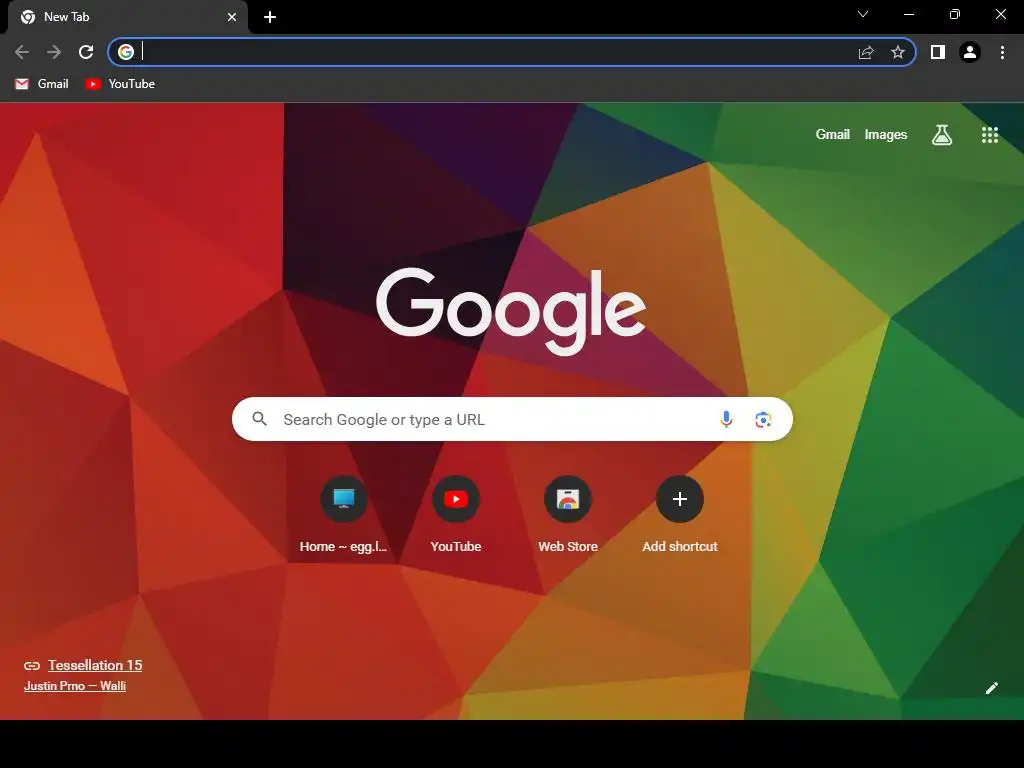This screenshot has height=768, width=1024.
Task: Share this page using the share icon
Action: 866,52
